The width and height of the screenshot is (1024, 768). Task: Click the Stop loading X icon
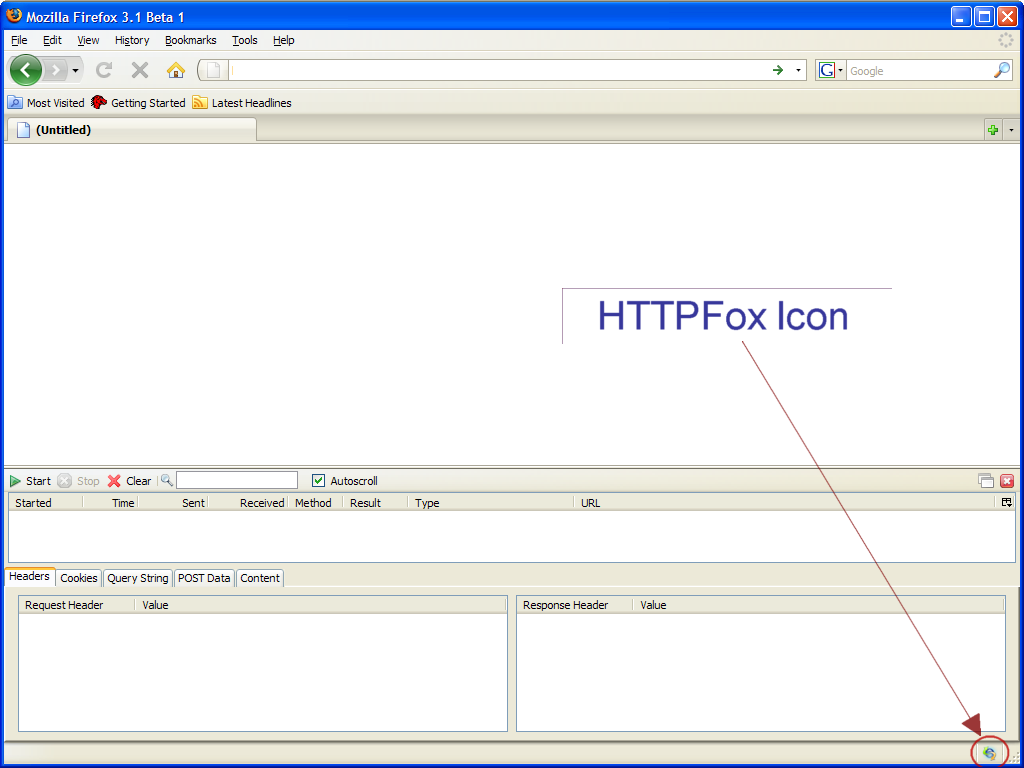tap(140, 70)
